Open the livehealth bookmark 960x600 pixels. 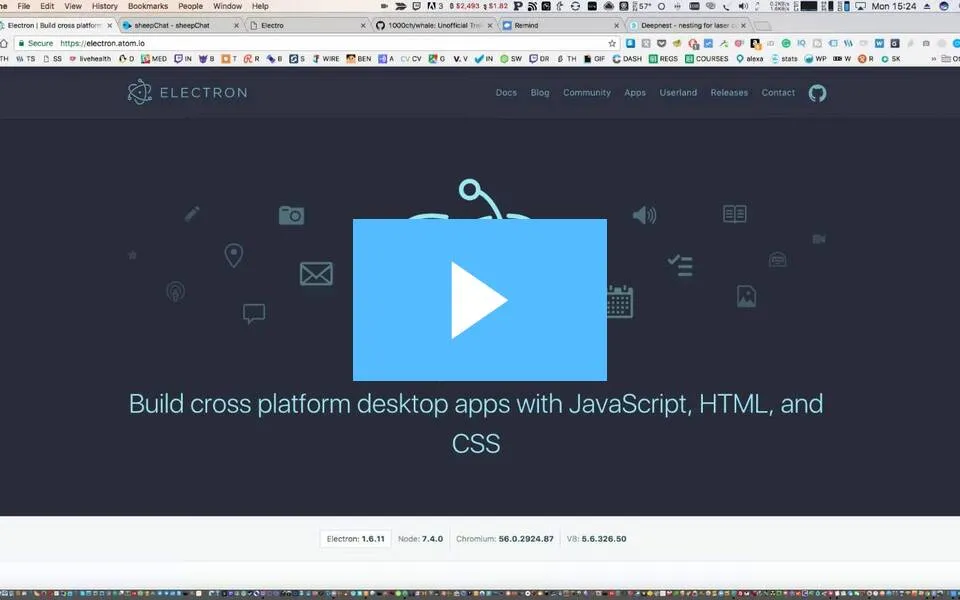[x=89, y=59]
